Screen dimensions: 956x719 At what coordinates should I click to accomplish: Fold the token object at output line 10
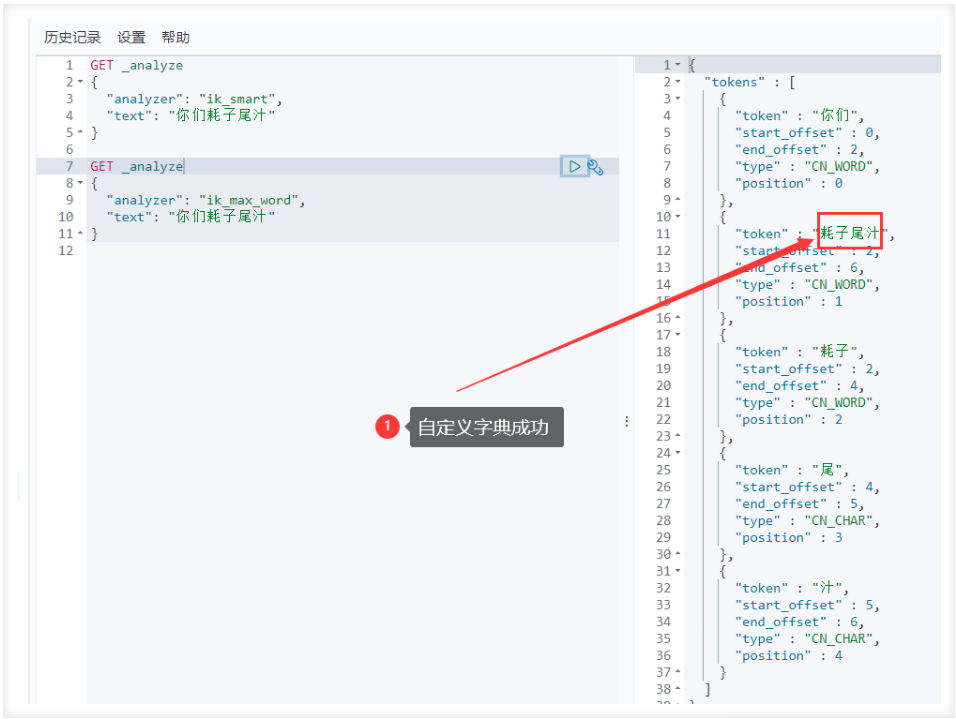678,217
